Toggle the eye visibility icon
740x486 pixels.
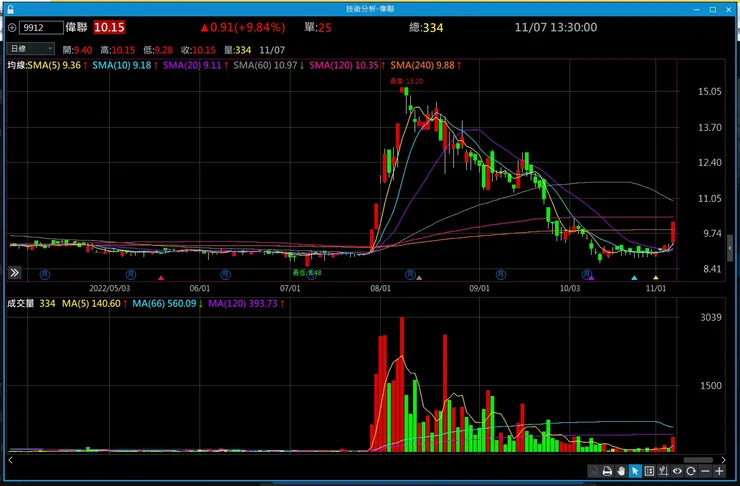click(677, 471)
